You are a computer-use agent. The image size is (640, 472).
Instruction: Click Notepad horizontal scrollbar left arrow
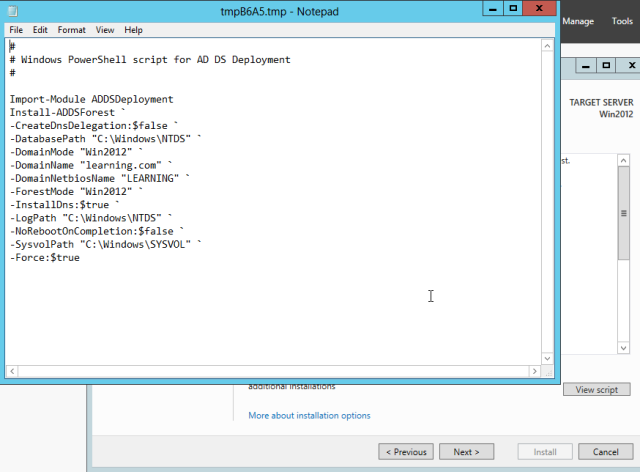(12, 371)
